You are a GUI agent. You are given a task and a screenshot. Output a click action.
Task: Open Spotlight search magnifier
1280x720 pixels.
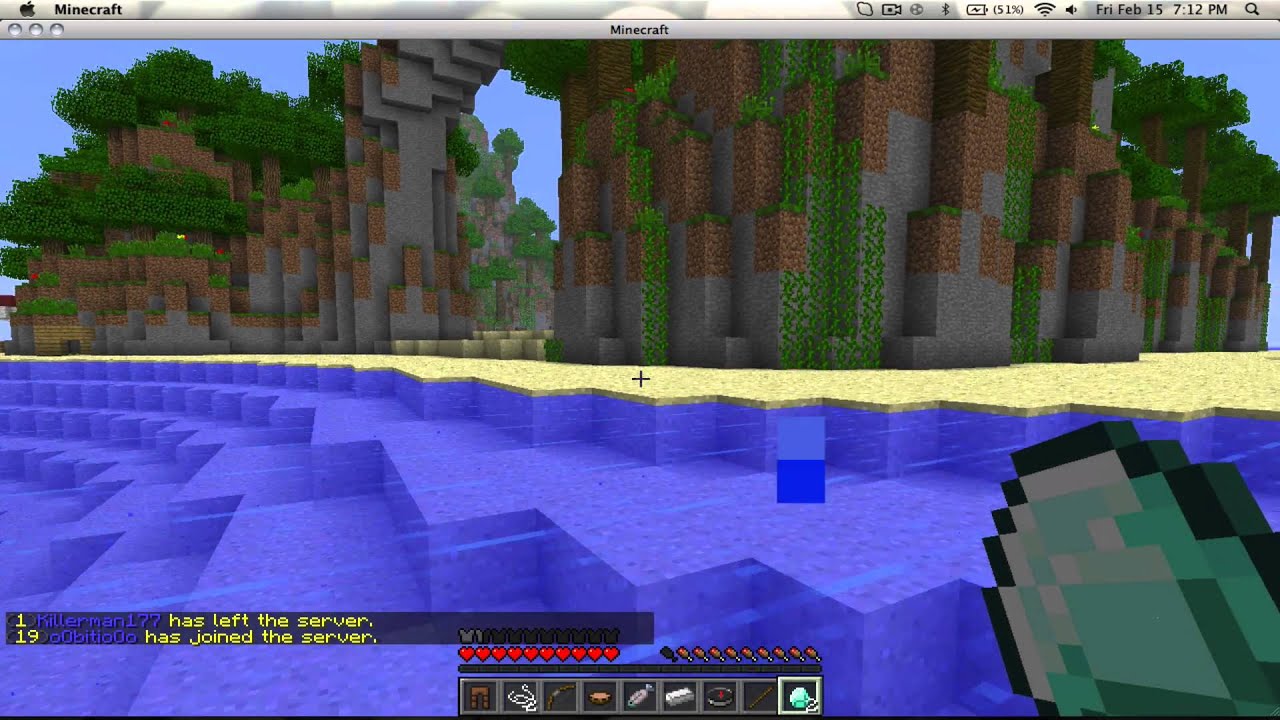[1252, 9]
